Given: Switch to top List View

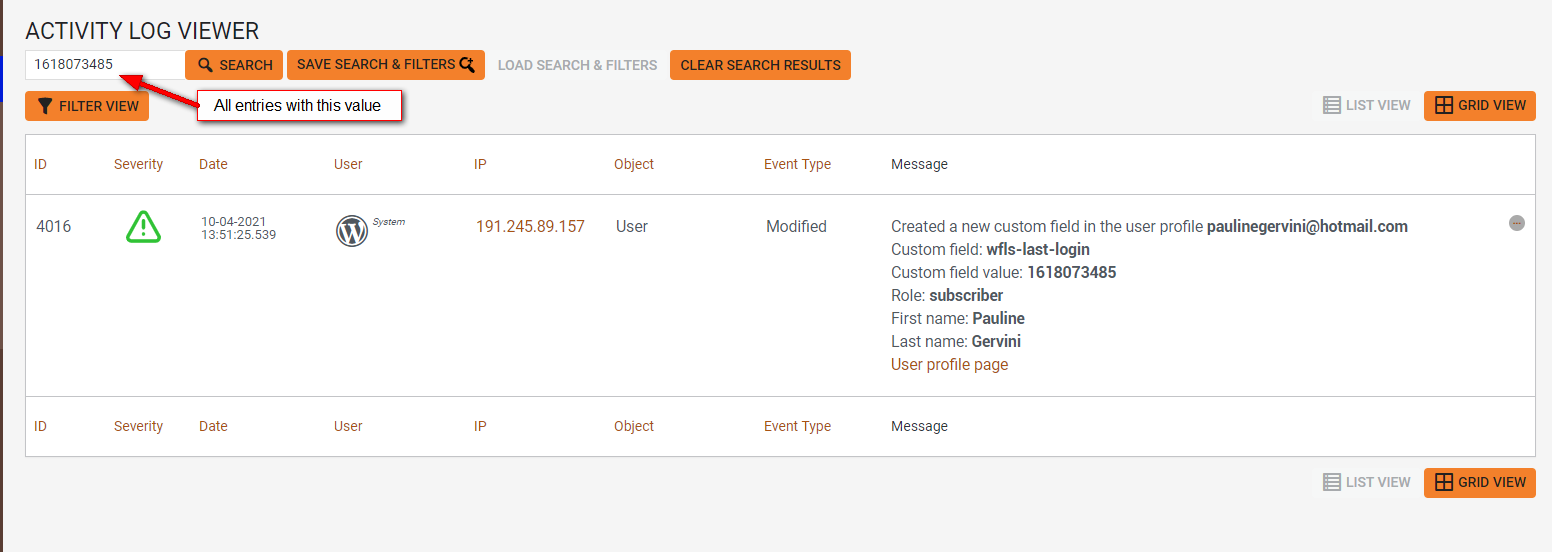Looking at the screenshot, I should [1366, 105].
